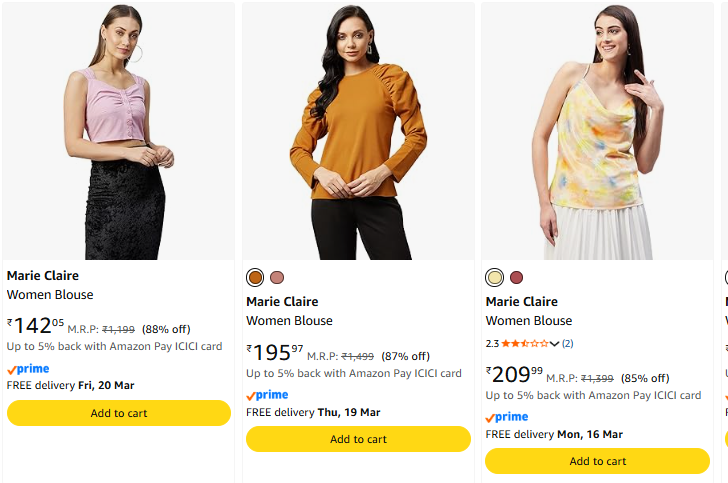The height and width of the screenshot is (483, 728).
Task: Expand the 2.3 star rating popover chevron
Action: pyautogui.click(x=554, y=344)
